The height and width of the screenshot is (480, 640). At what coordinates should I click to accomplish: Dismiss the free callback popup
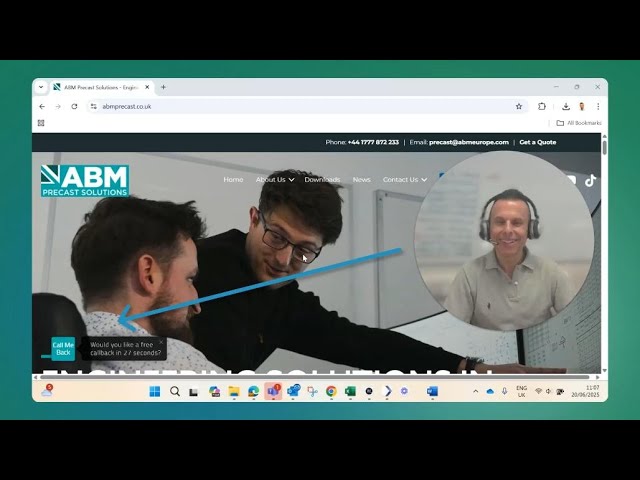[x=161, y=342]
